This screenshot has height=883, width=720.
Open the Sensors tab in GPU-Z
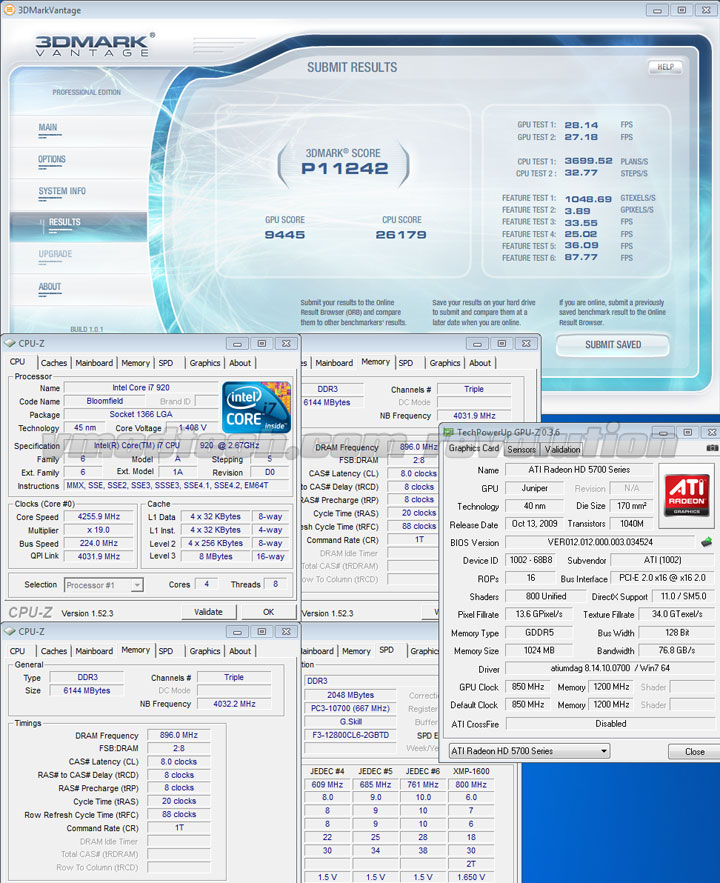click(521, 449)
